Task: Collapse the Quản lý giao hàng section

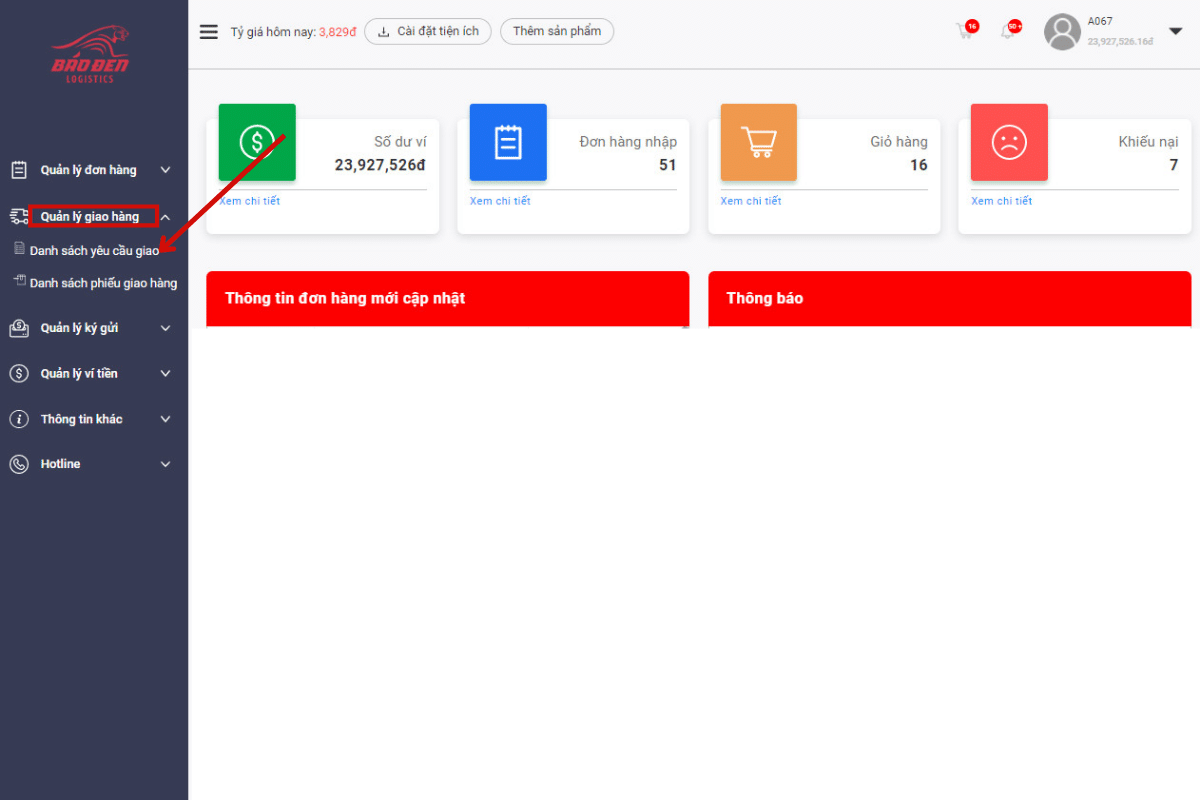Action: pyautogui.click(x=166, y=217)
